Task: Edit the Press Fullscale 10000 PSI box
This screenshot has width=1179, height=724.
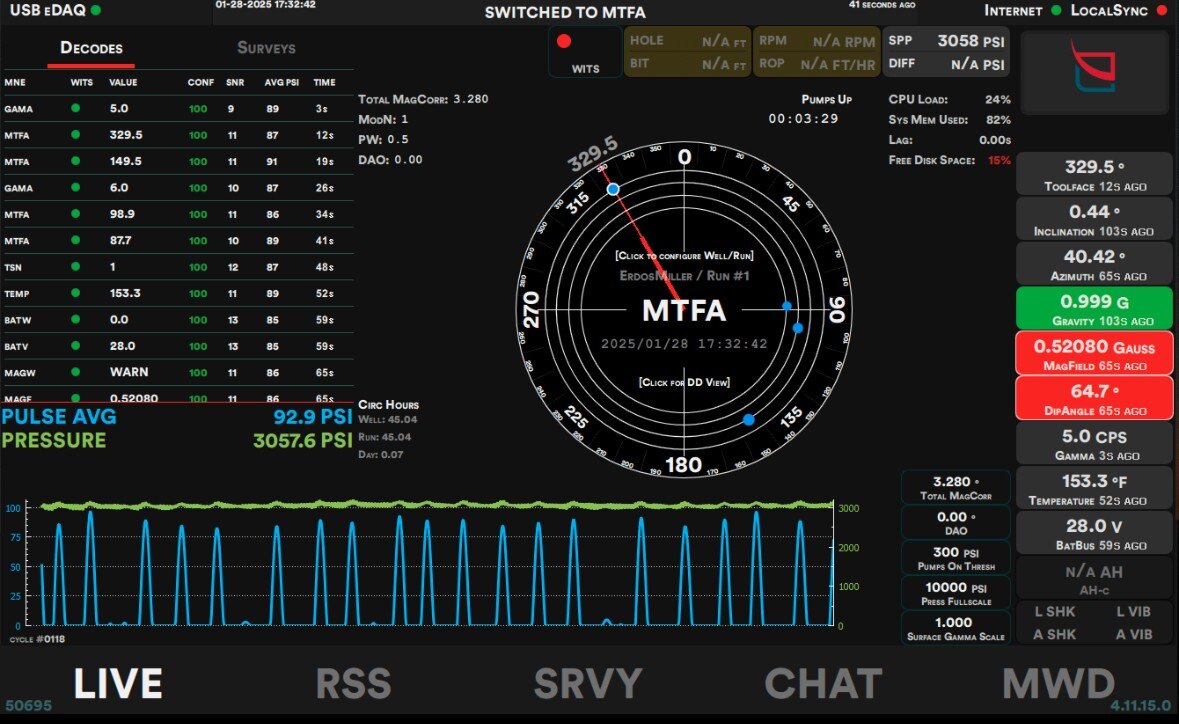Action: pos(956,593)
